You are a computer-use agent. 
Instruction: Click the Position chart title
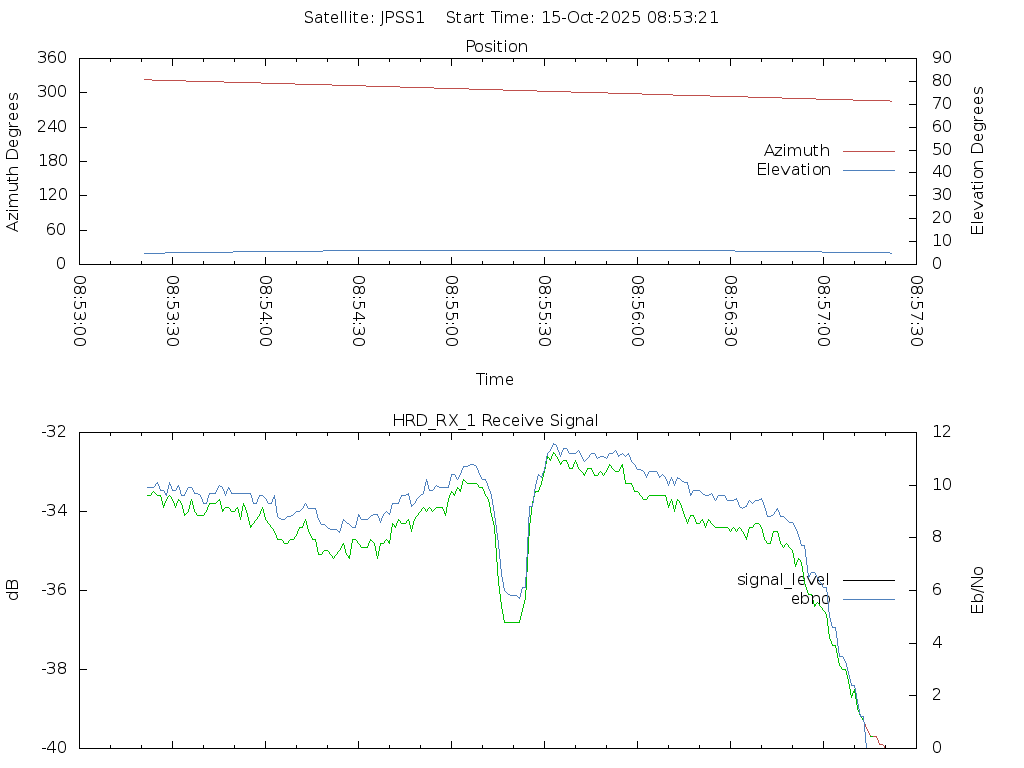(497, 47)
